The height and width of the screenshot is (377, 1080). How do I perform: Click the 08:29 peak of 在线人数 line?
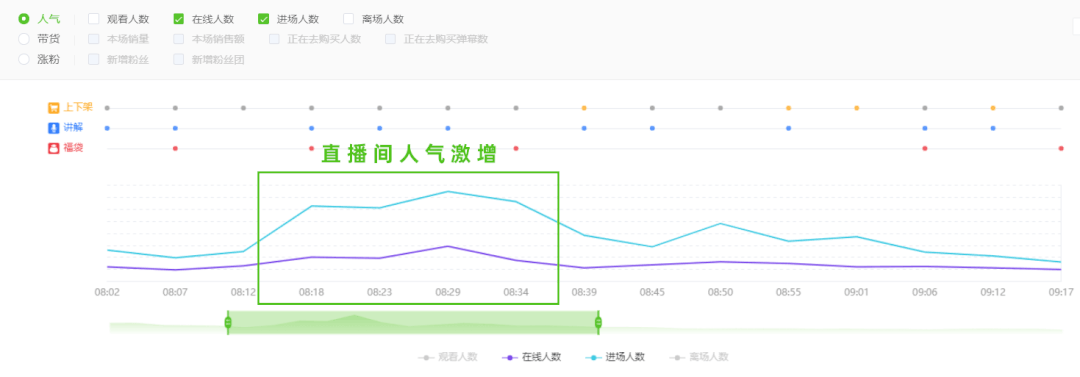448,246
